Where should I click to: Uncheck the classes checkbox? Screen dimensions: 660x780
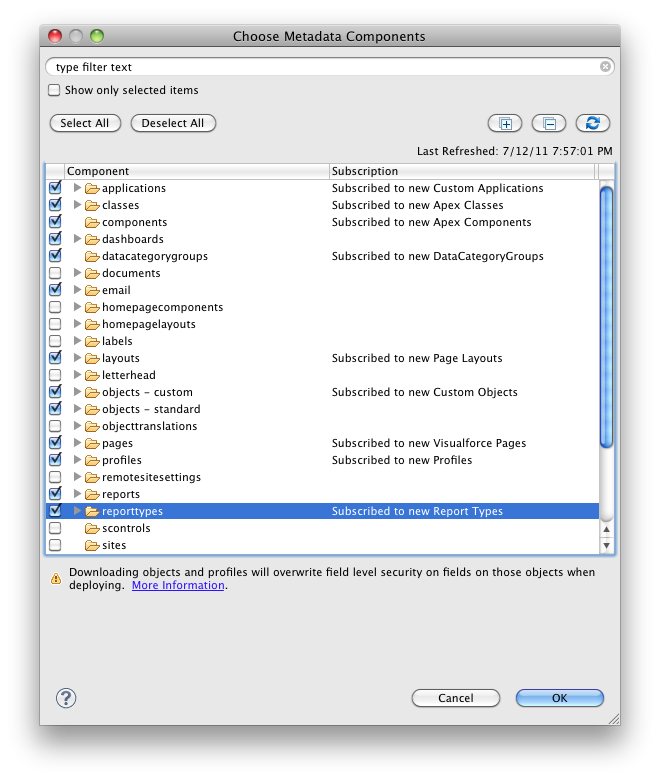pos(55,205)
